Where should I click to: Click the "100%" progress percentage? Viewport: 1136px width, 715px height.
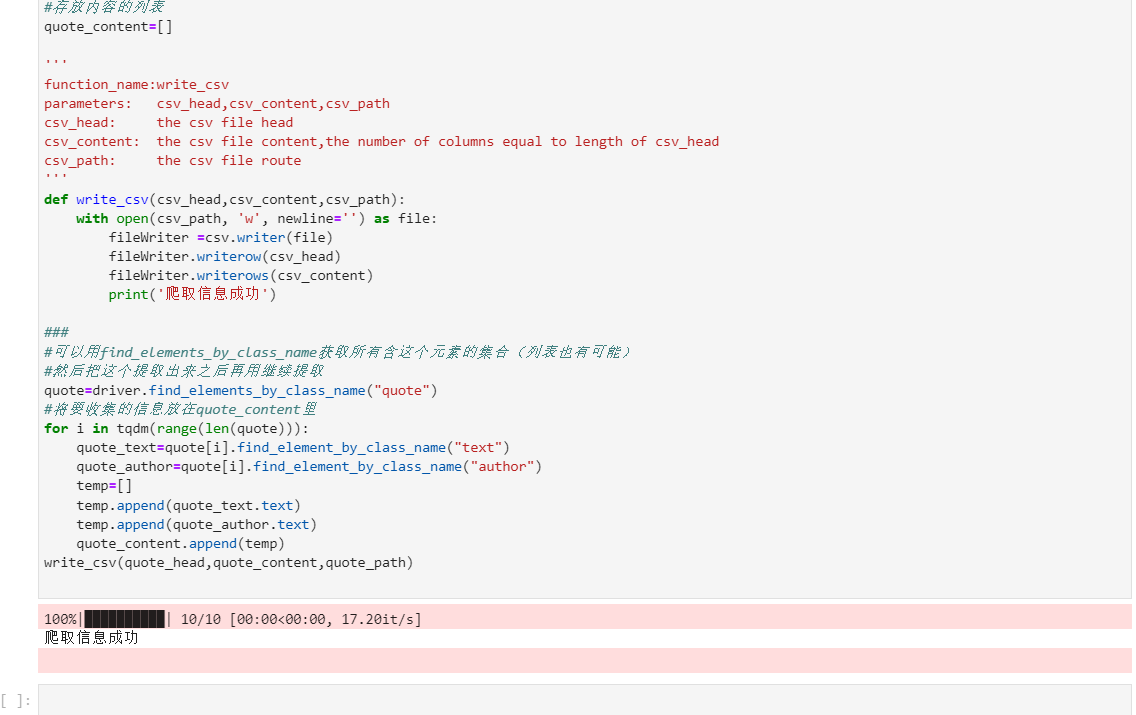coord(60,619)
